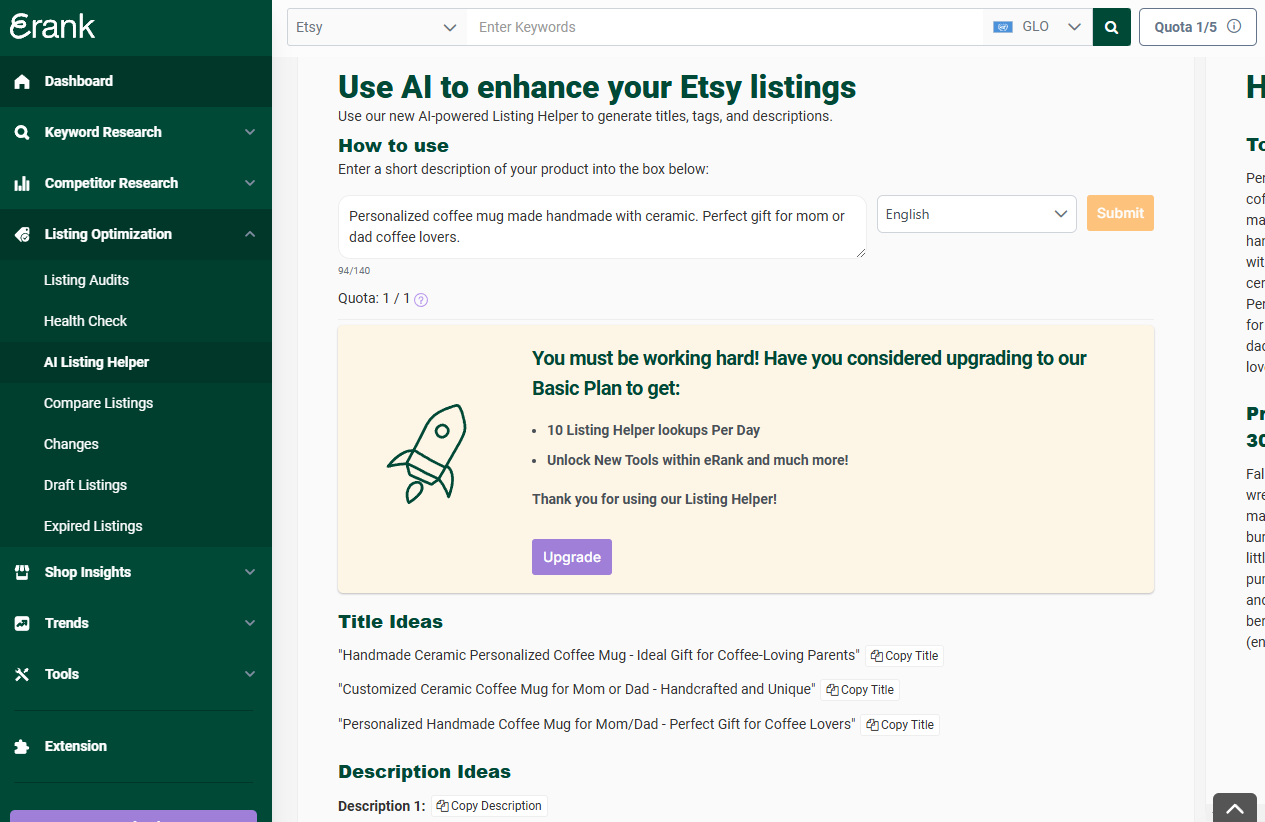The height and width of the screenshot is (822, 1265).
Task: Click the Extension sidebar icon
Action: click(23, 746)
